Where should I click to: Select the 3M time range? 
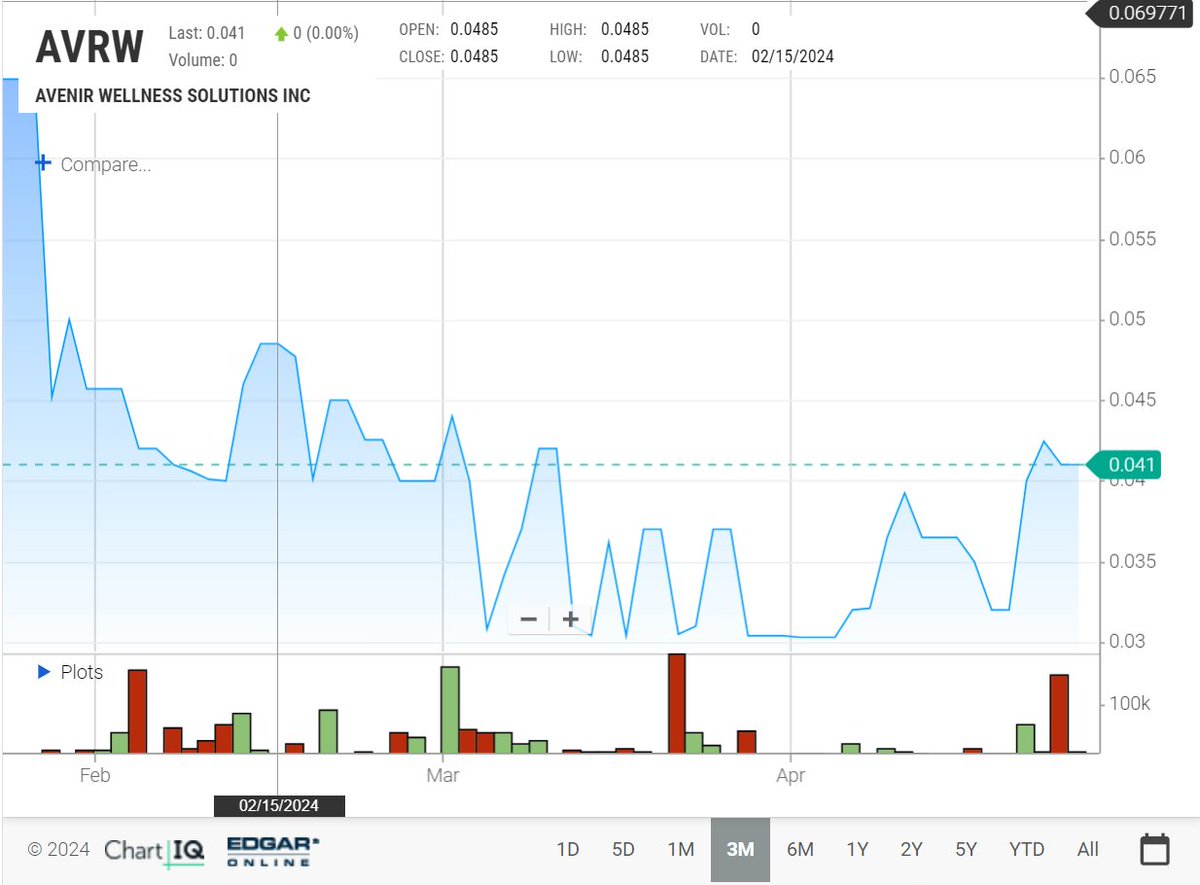click(740, 850)
